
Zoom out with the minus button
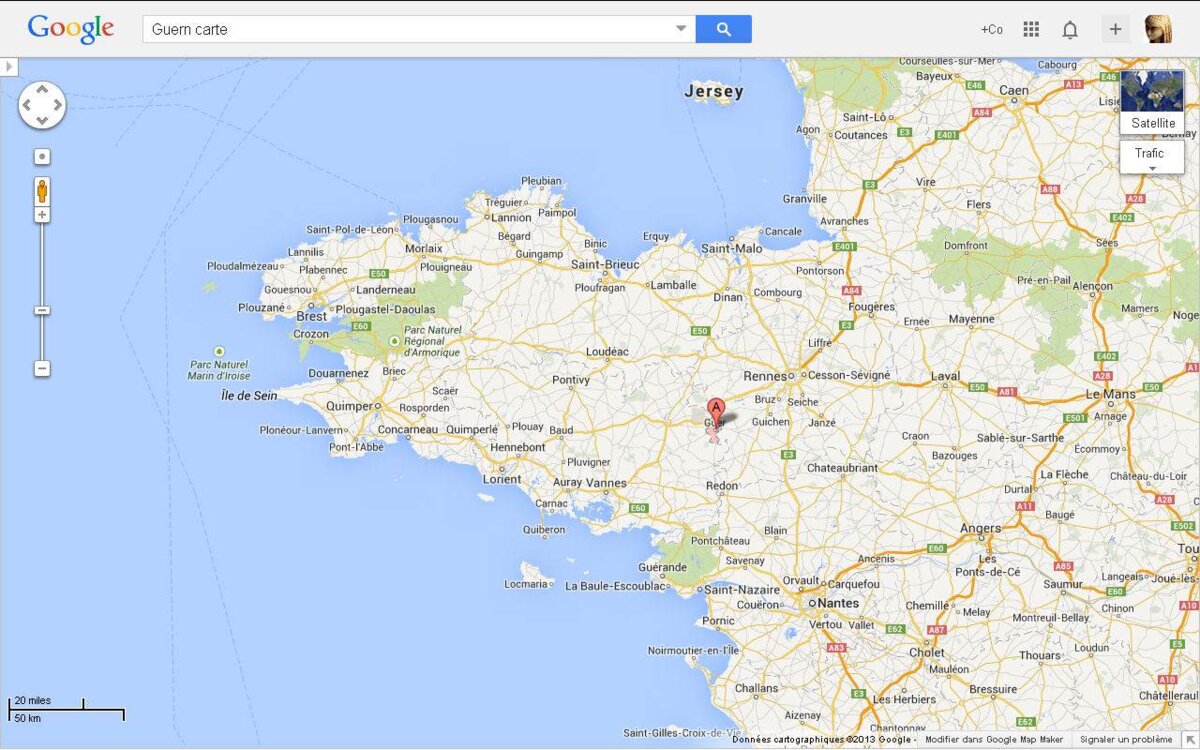[x=42, y=369]
